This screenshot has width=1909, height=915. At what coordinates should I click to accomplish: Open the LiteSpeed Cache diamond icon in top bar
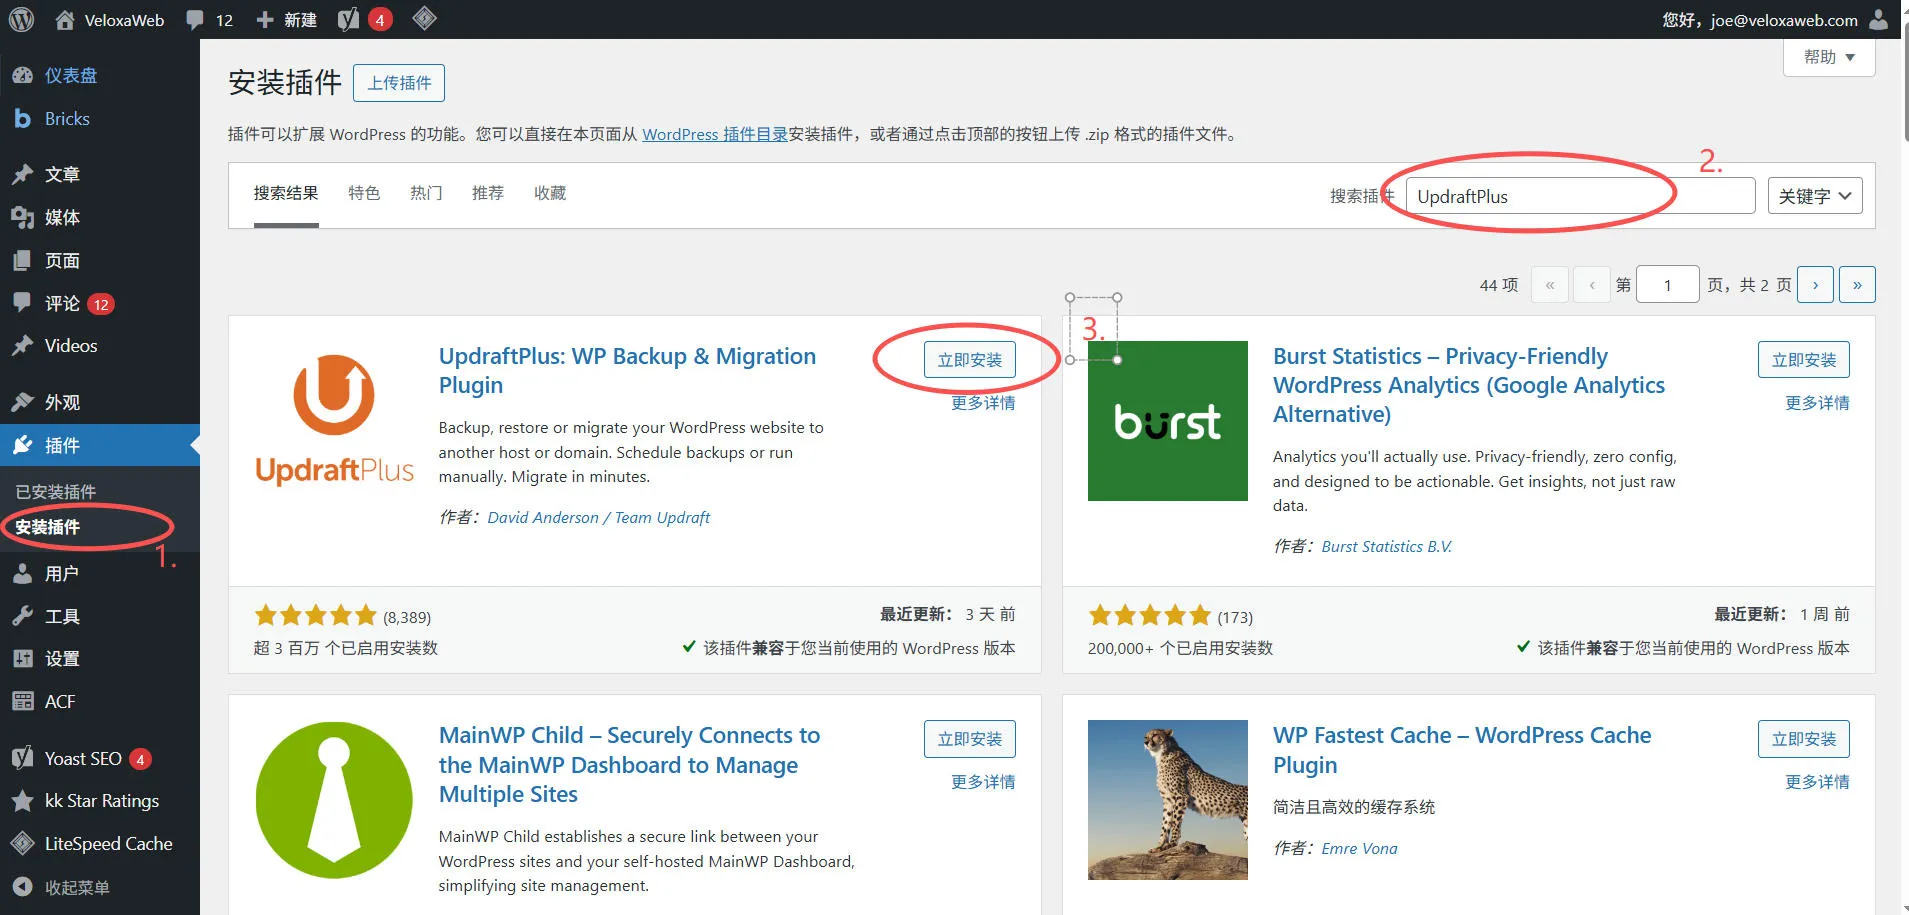pos(424,19)
